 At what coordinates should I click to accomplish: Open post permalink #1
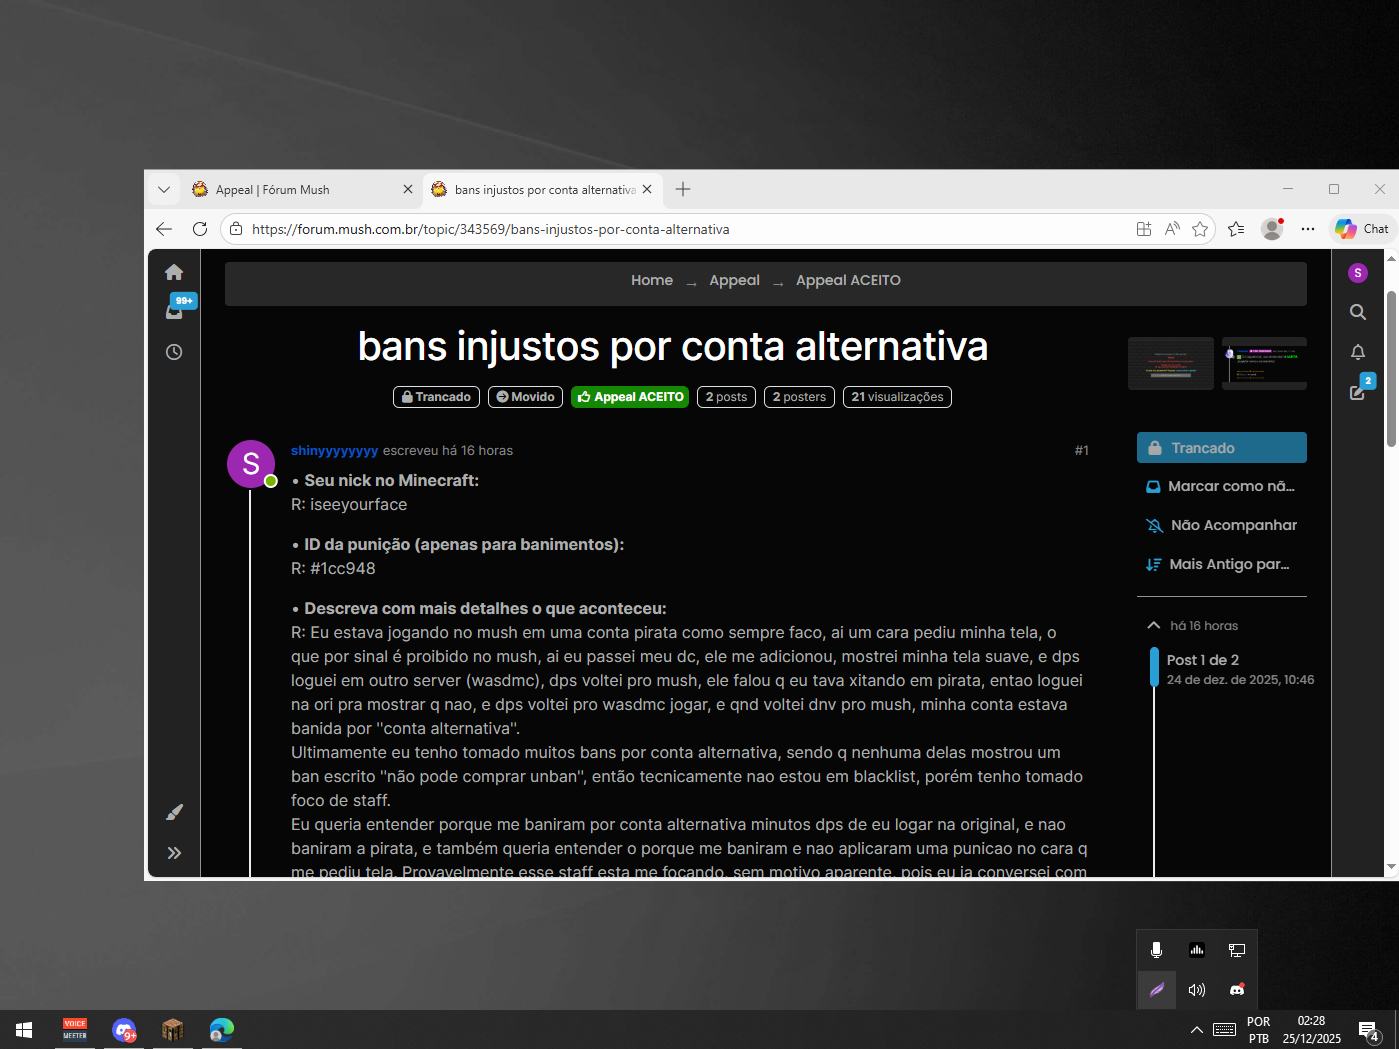click(1081, 451)
